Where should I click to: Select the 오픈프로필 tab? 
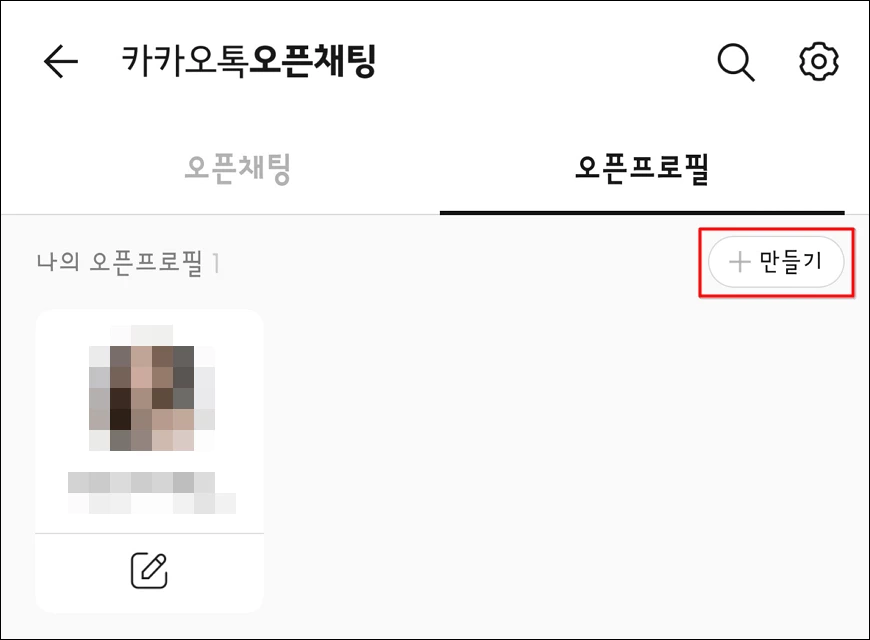pos(642,169)
